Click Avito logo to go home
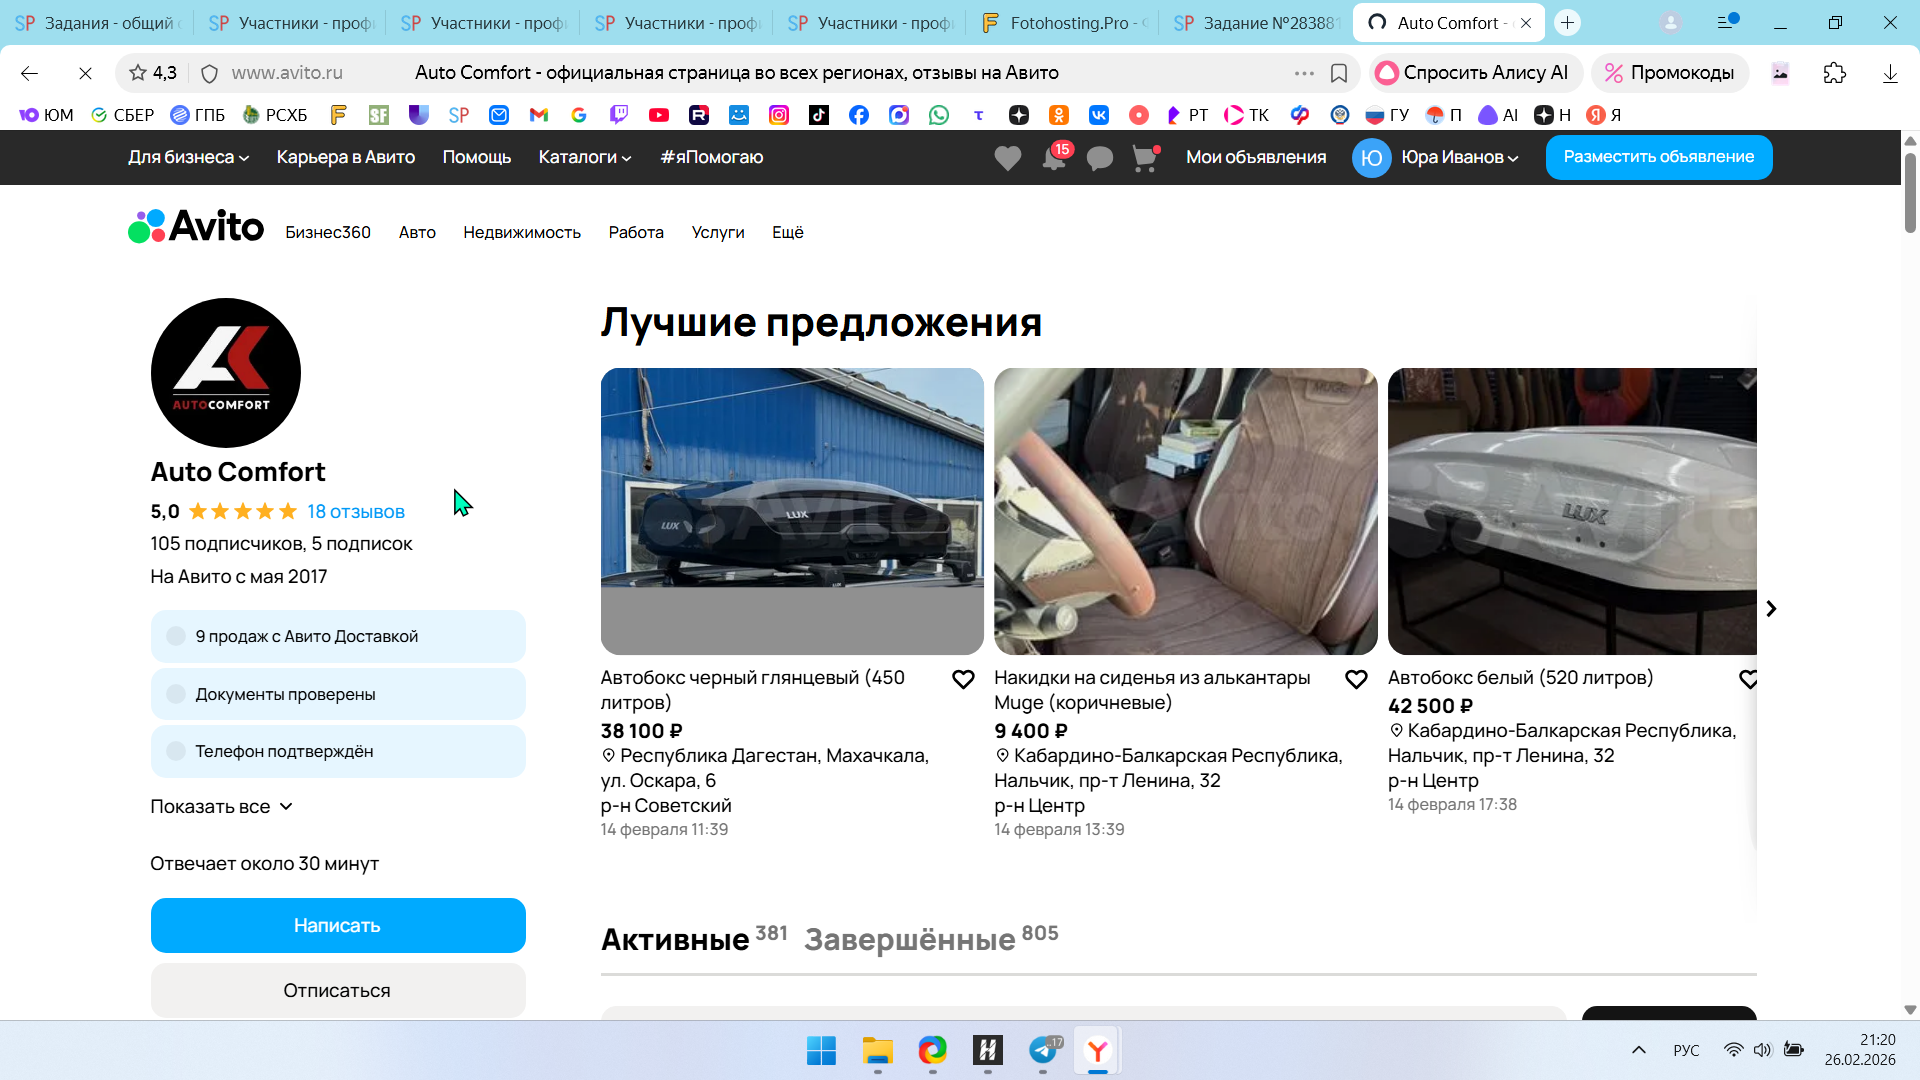Viewport: 1920px width, 1080px height. tap(196, 227)
